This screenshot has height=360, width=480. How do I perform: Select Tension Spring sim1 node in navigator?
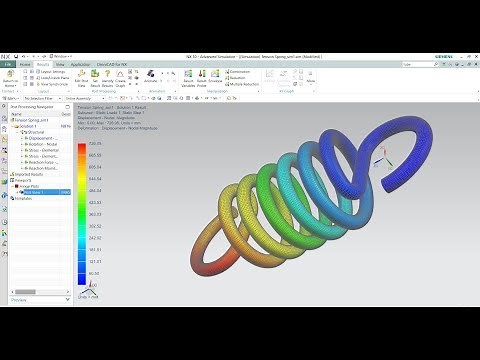point(31,120)
